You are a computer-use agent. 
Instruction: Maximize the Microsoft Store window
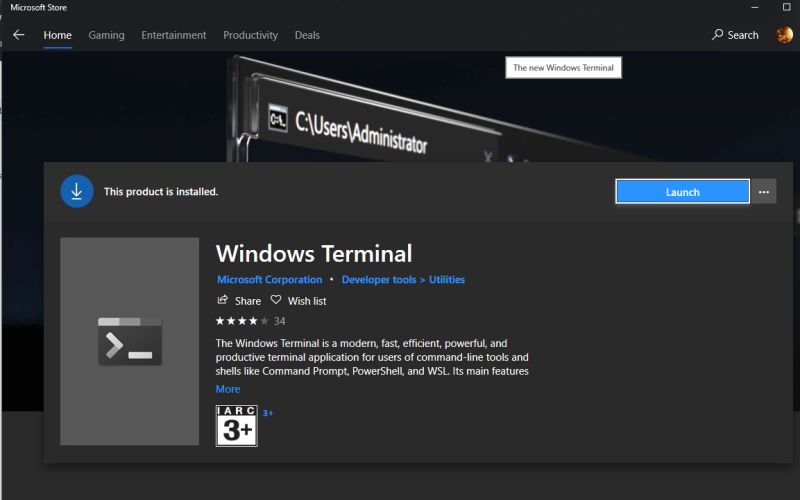[786, 7]
